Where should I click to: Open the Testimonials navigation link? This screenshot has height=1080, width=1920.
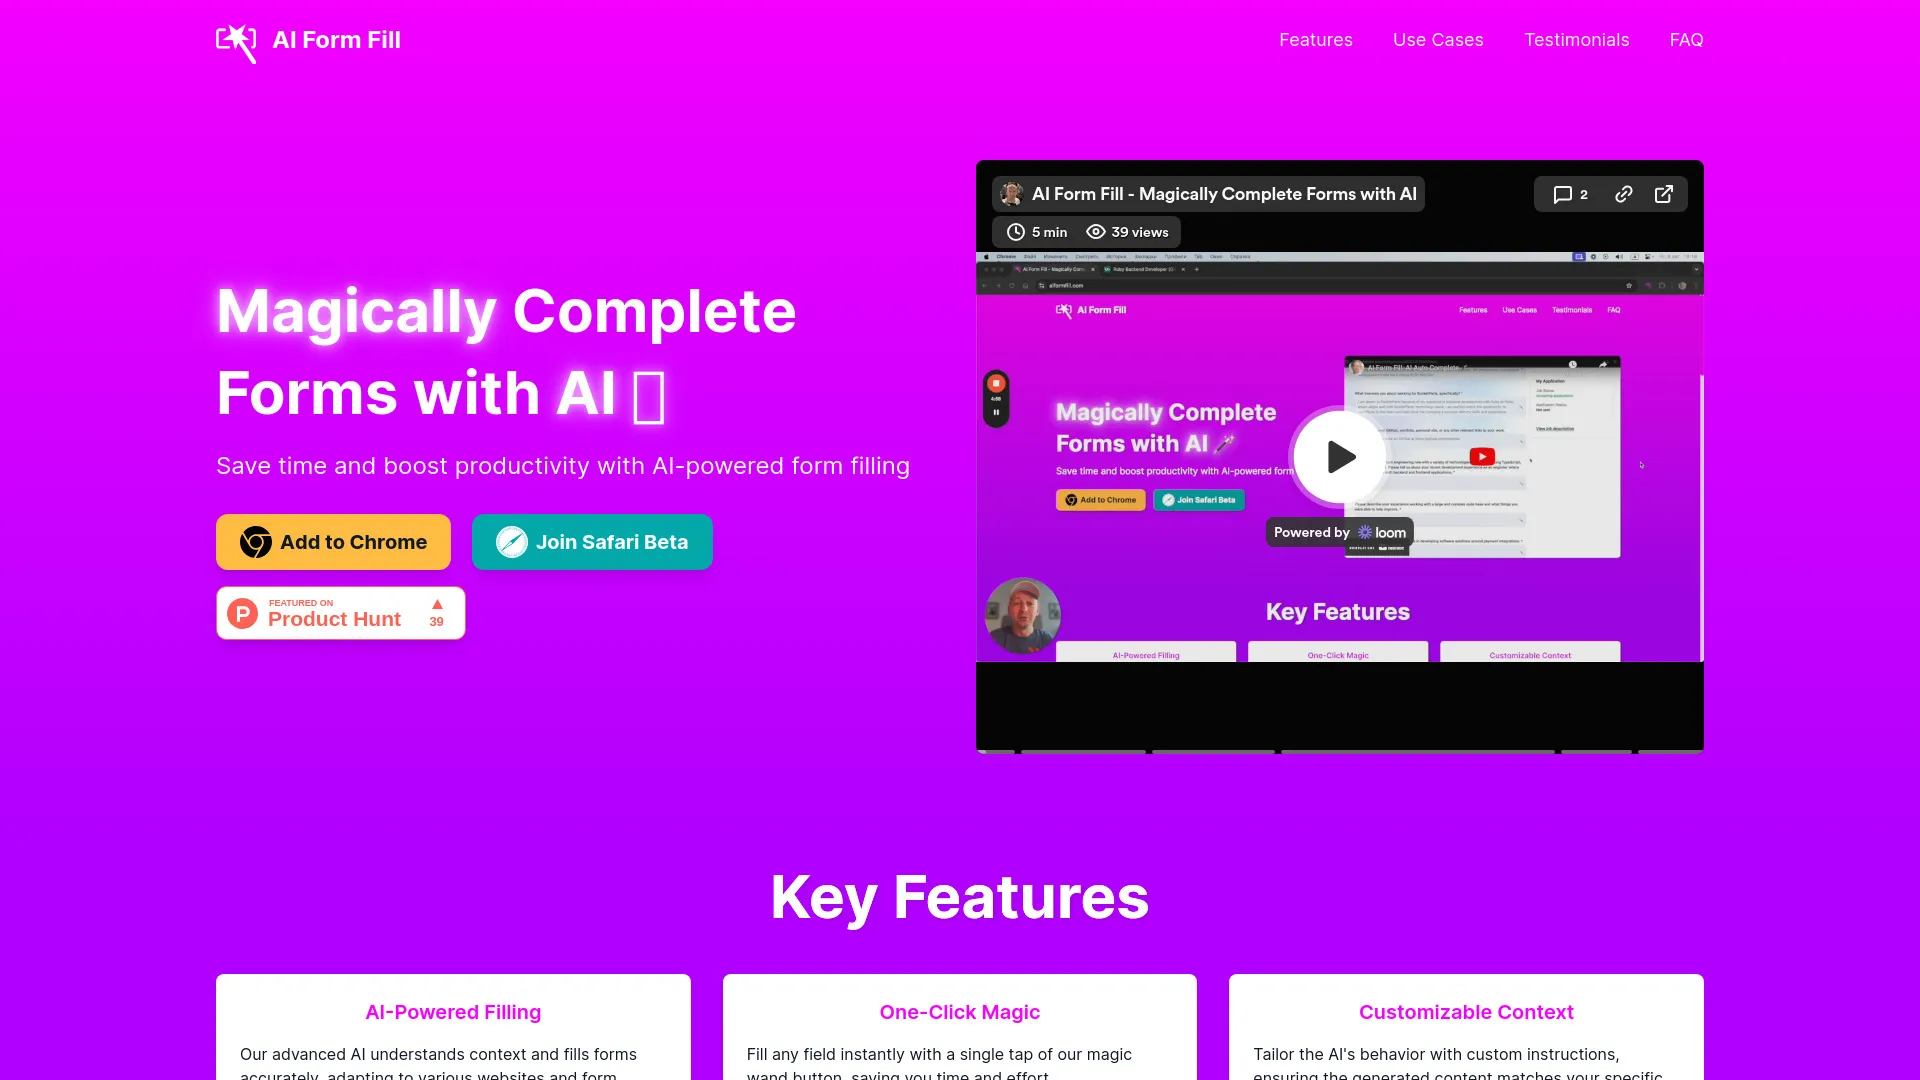(1577, 40)
